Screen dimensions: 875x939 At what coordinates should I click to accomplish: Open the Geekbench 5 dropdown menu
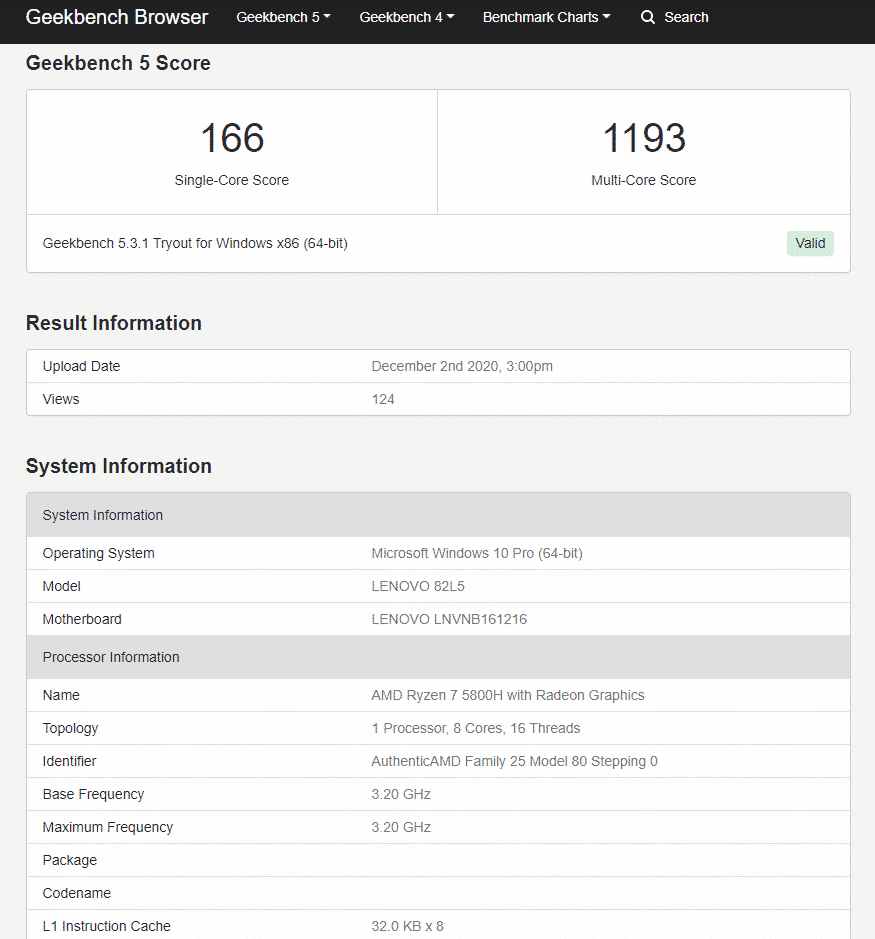coord(283,17)
